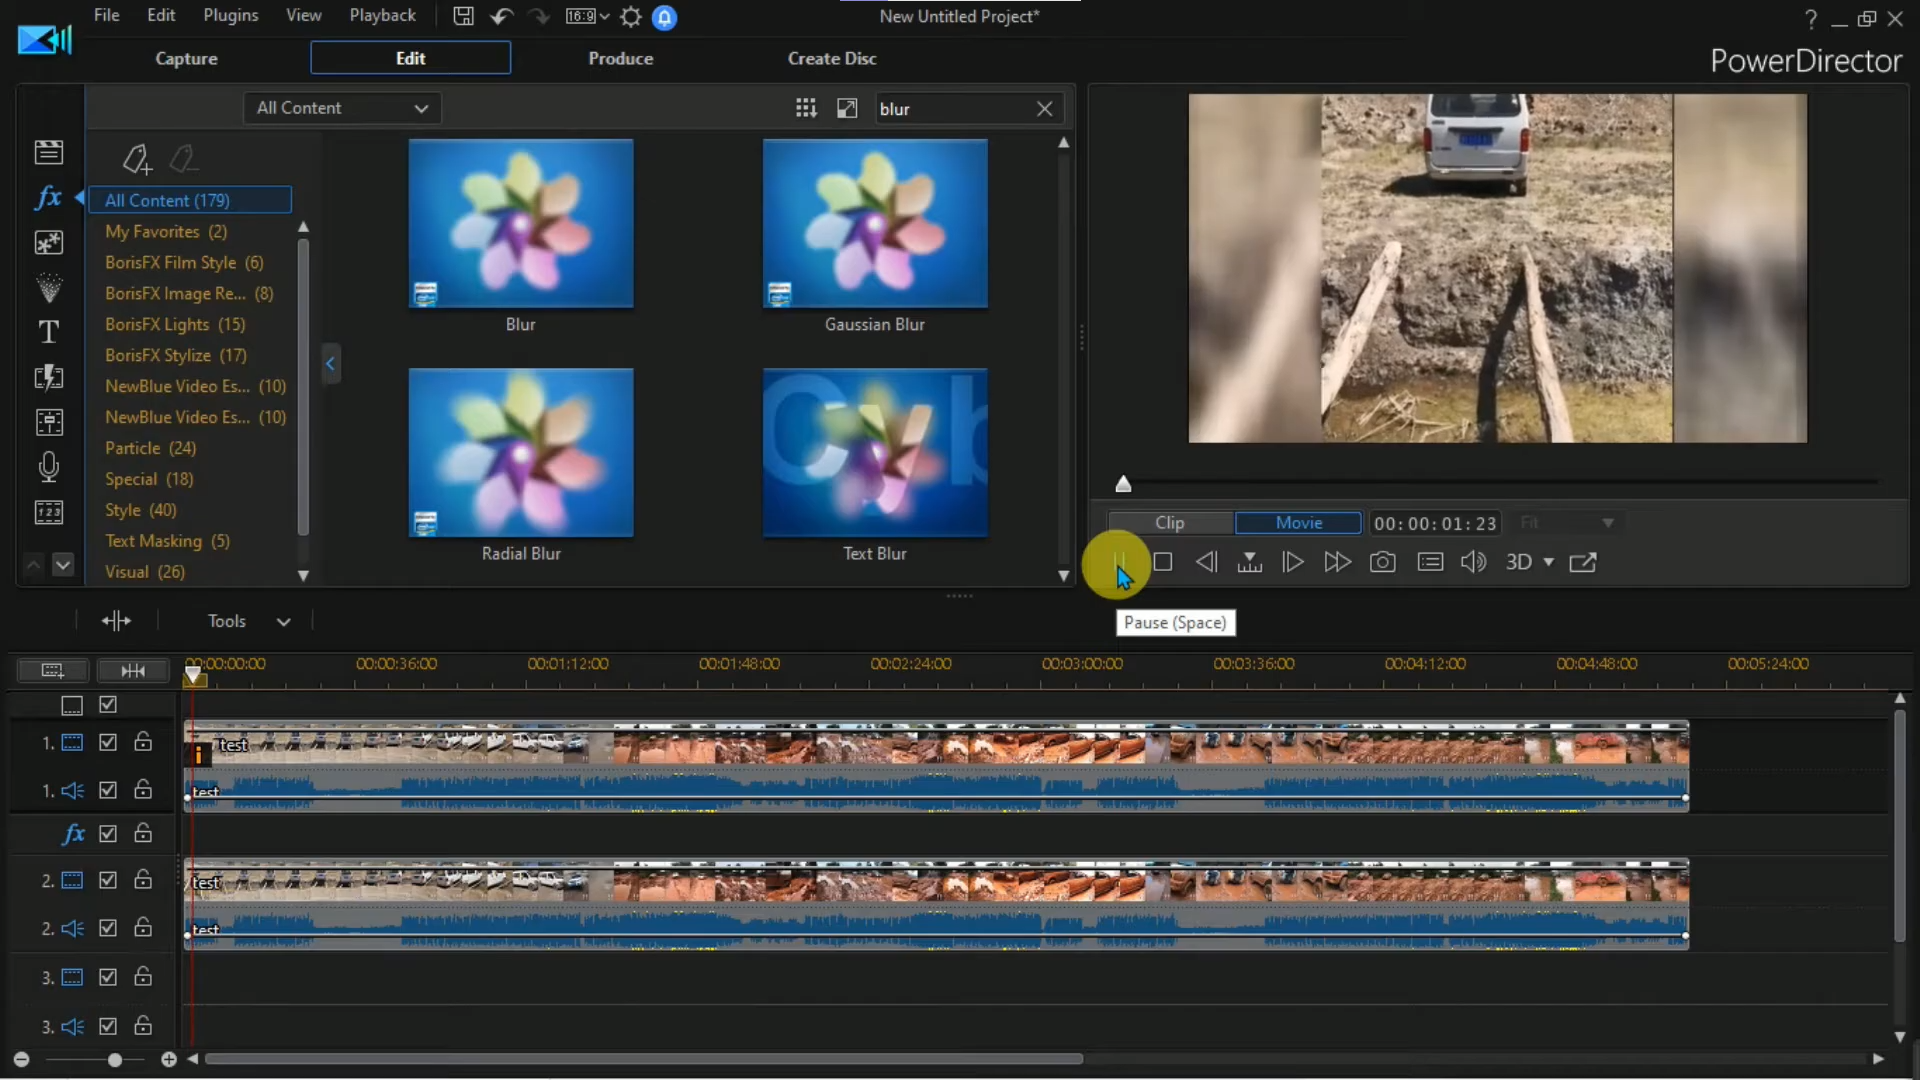Screen dimensions: 1920x1080
Task: Click the timeline zoom slider handle
Action: [x=115, y=1059]
